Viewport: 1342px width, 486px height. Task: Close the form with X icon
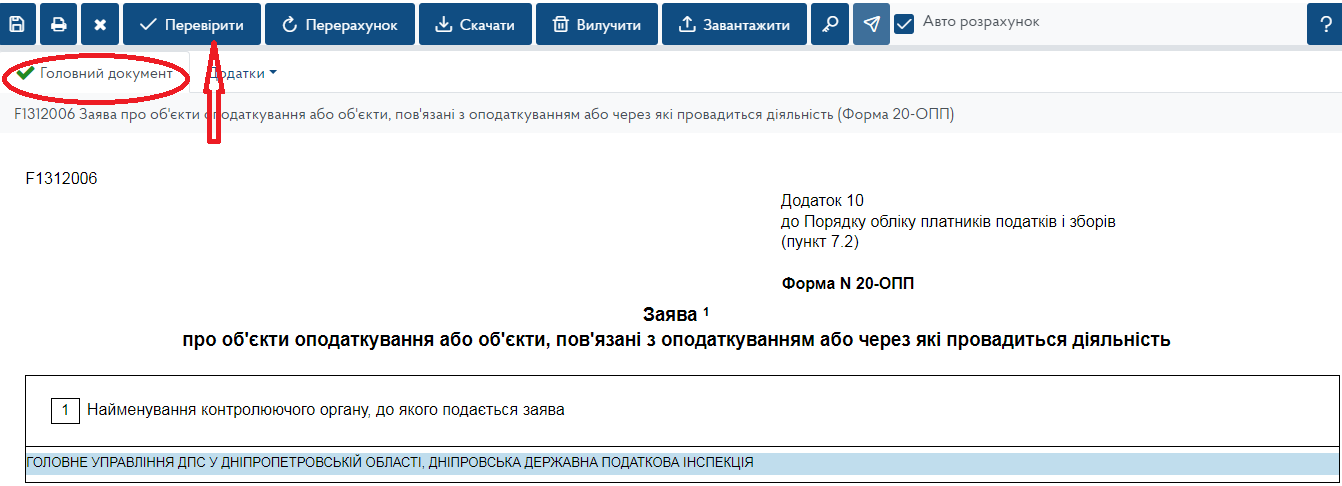tap(100, 25)
